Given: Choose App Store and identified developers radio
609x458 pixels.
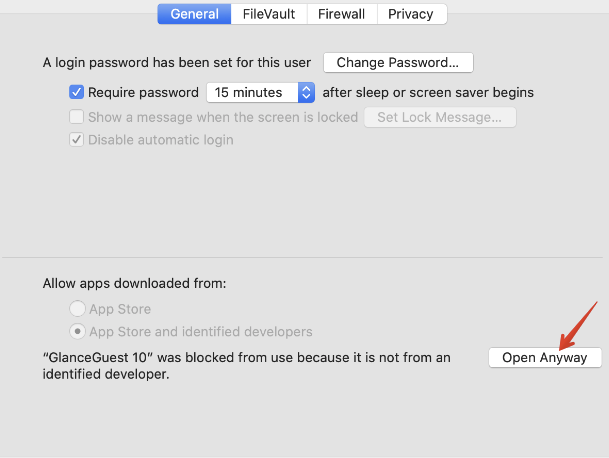Looking at the screenshot, I should 76,331.
